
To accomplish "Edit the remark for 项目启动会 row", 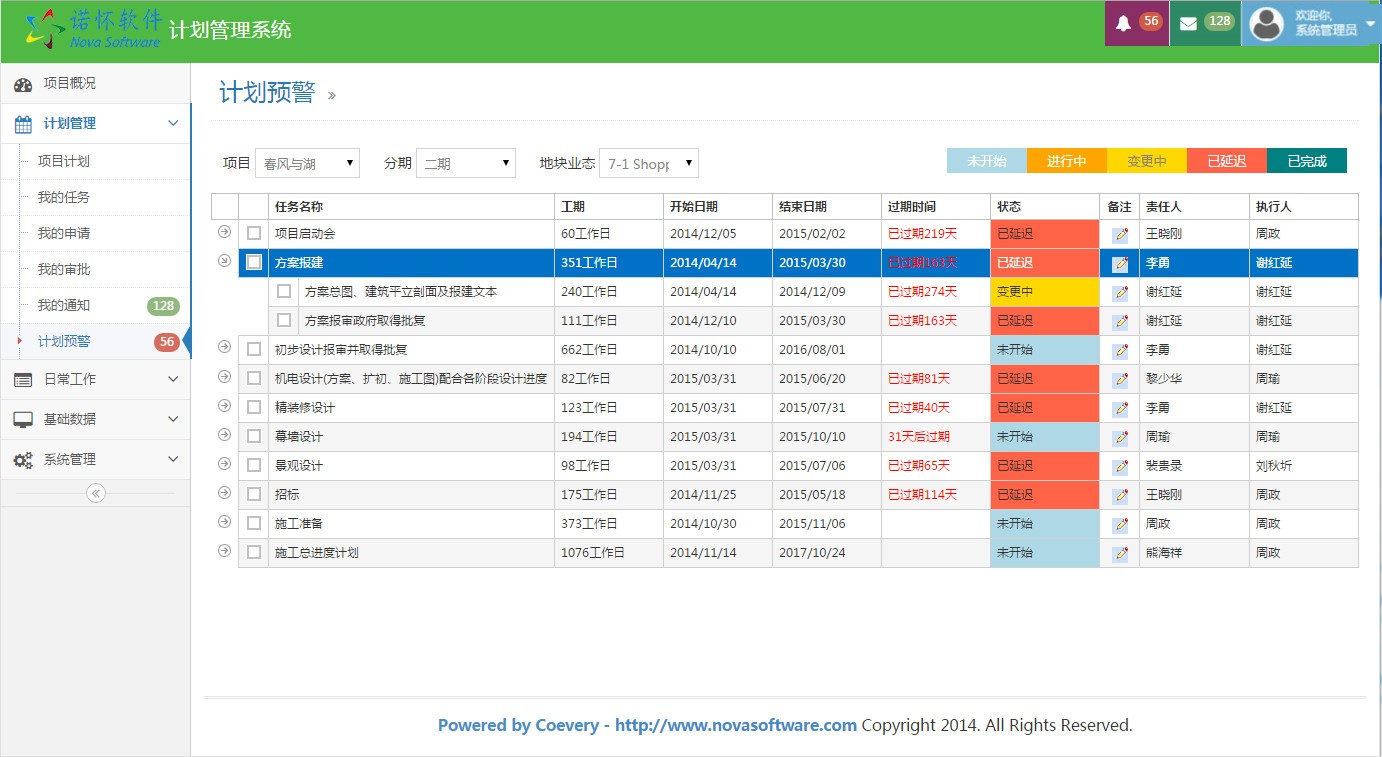I will pyautogui.click(x=1120, y=234).
